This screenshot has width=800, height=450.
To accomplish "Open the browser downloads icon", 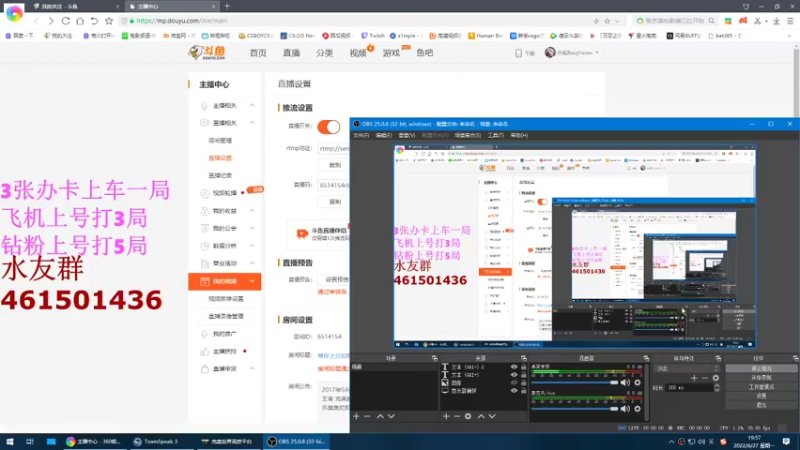I will pyautogui.click(x=776, y=21).
